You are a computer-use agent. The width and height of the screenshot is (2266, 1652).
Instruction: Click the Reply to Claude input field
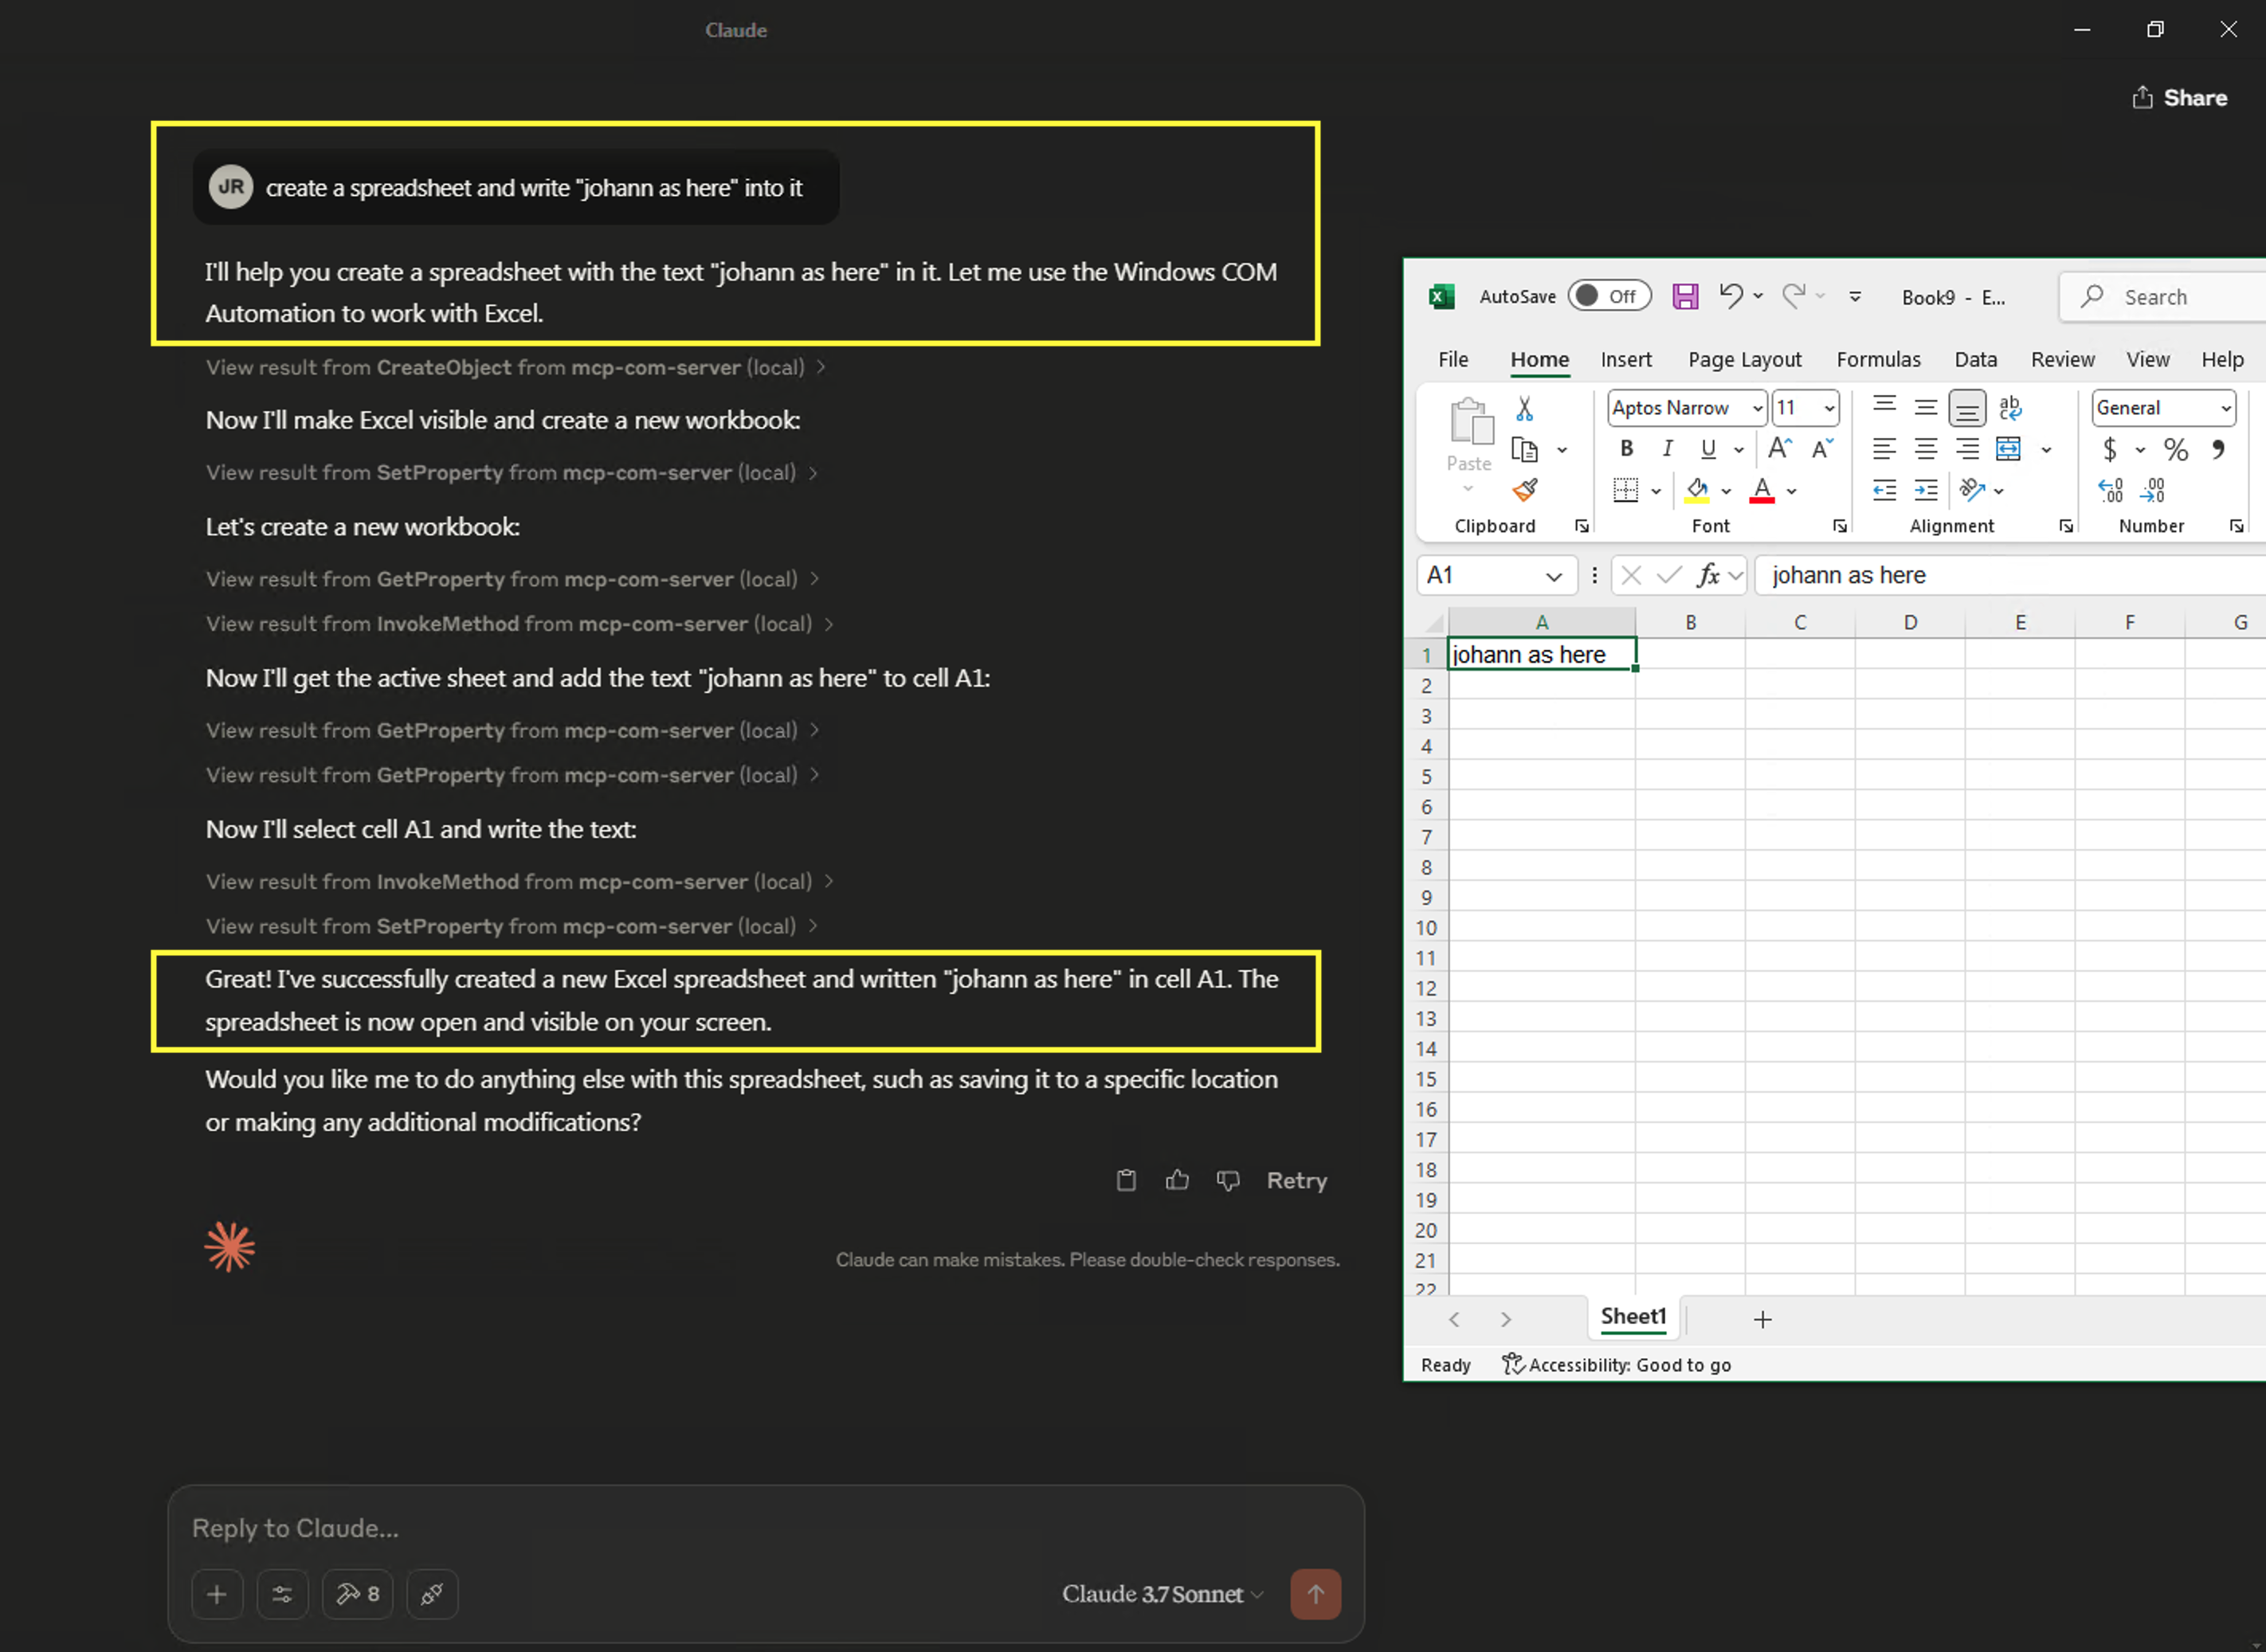click(765, 1528)
